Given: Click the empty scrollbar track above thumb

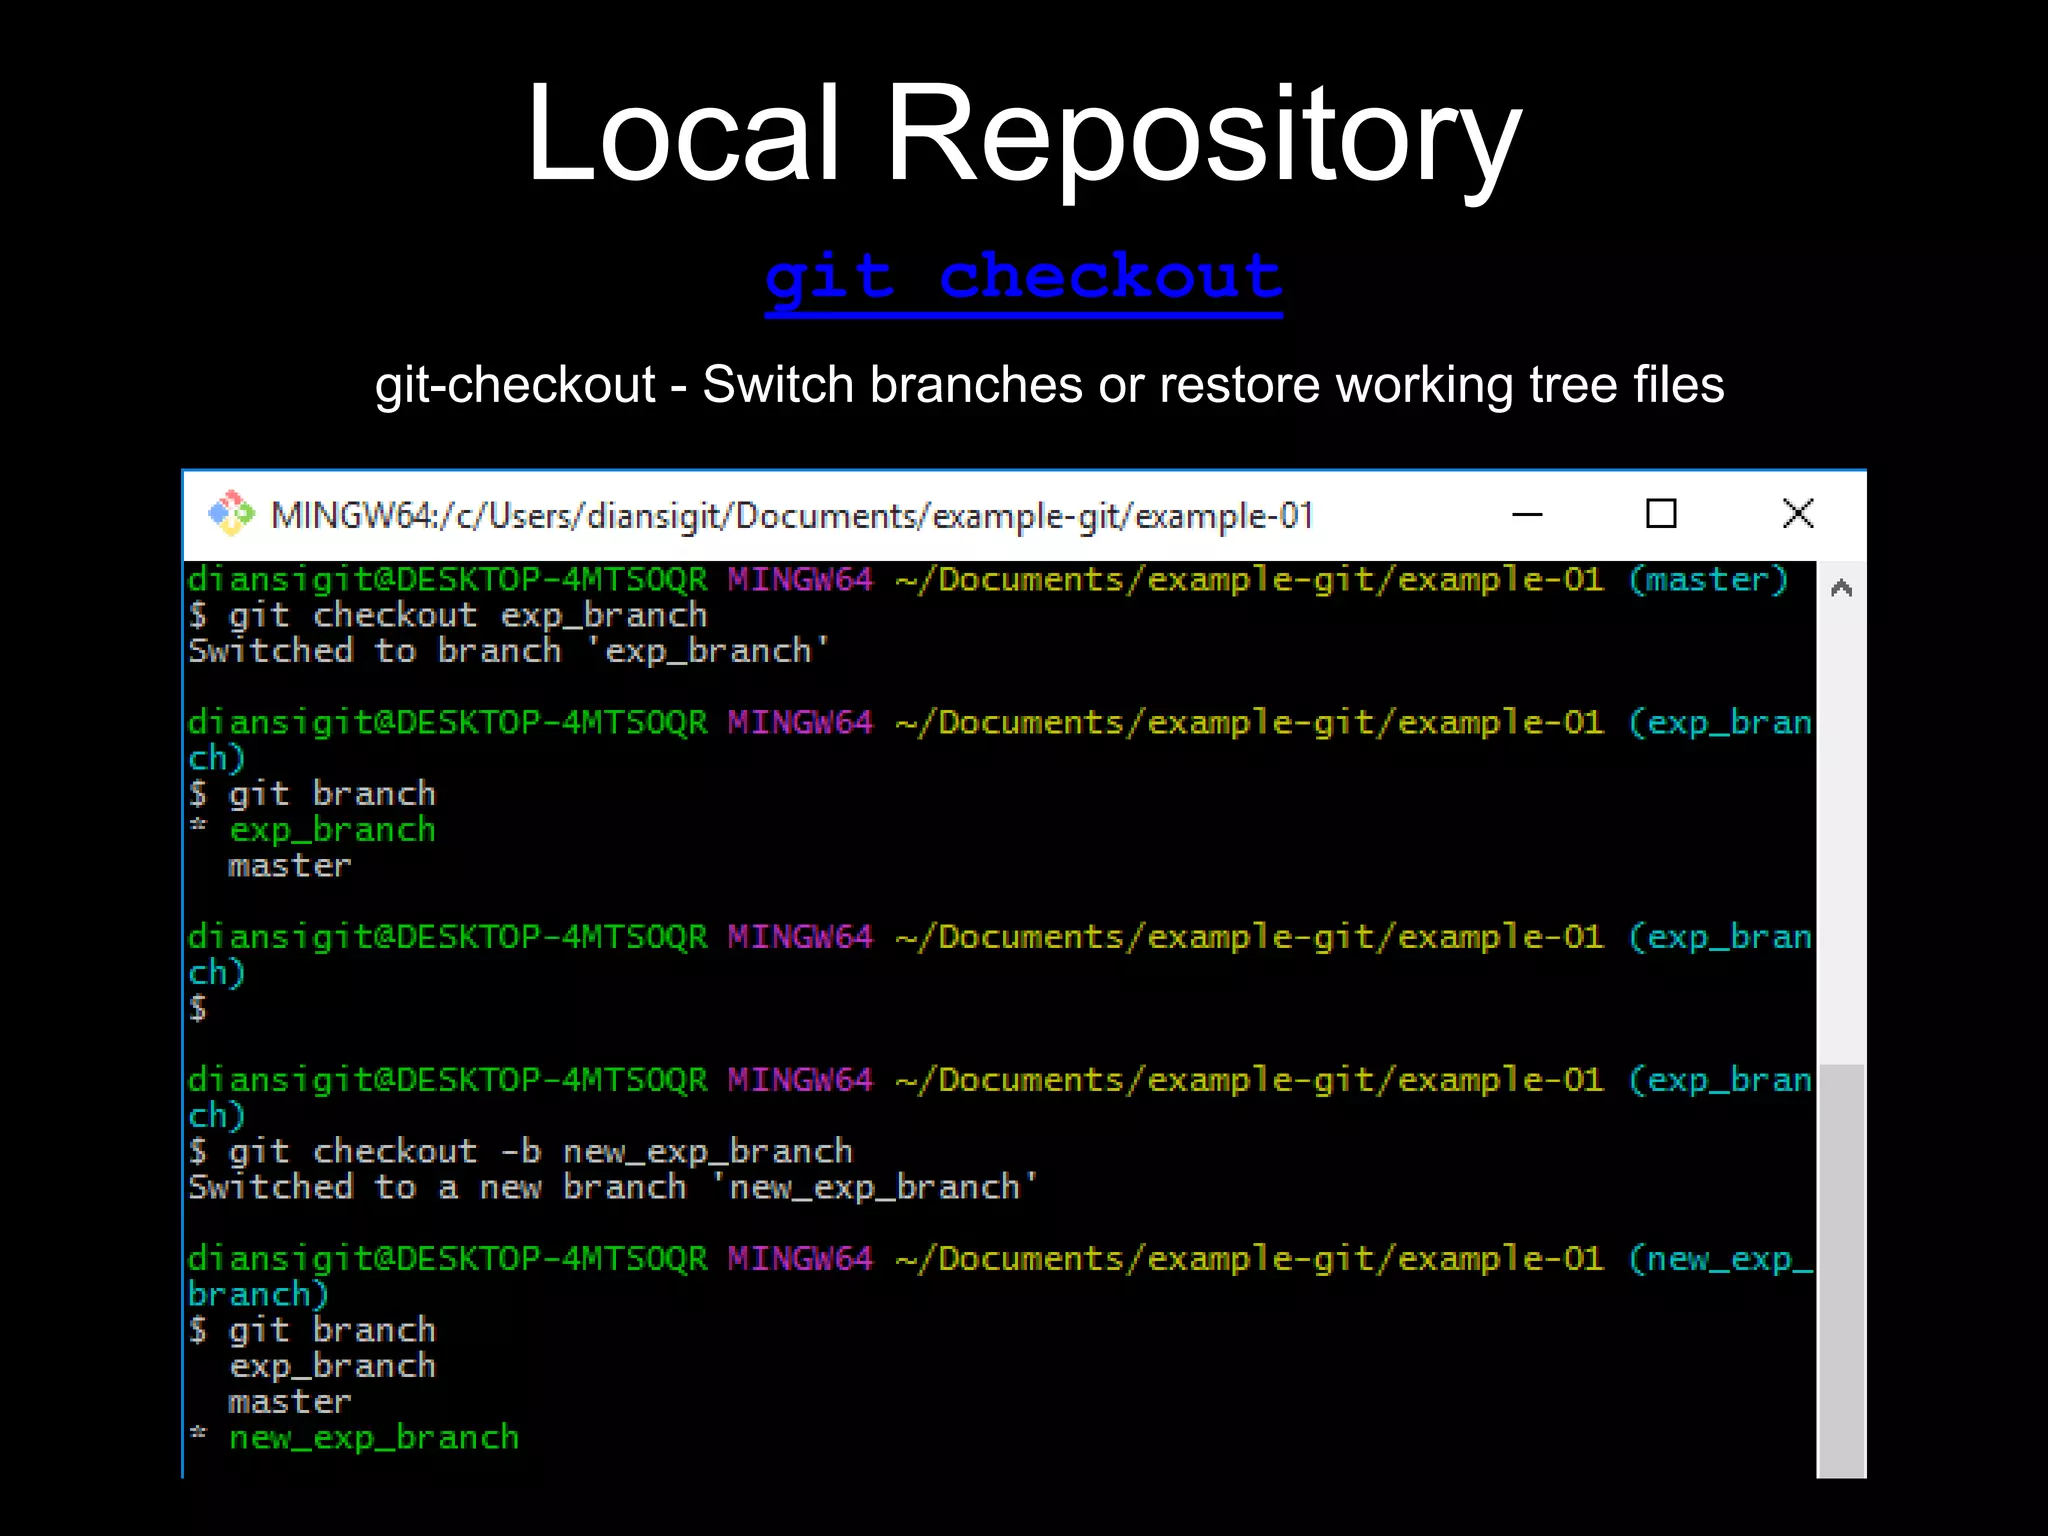Looking at the screenshot, I should pyautogui.click(x=1841, y=830).
